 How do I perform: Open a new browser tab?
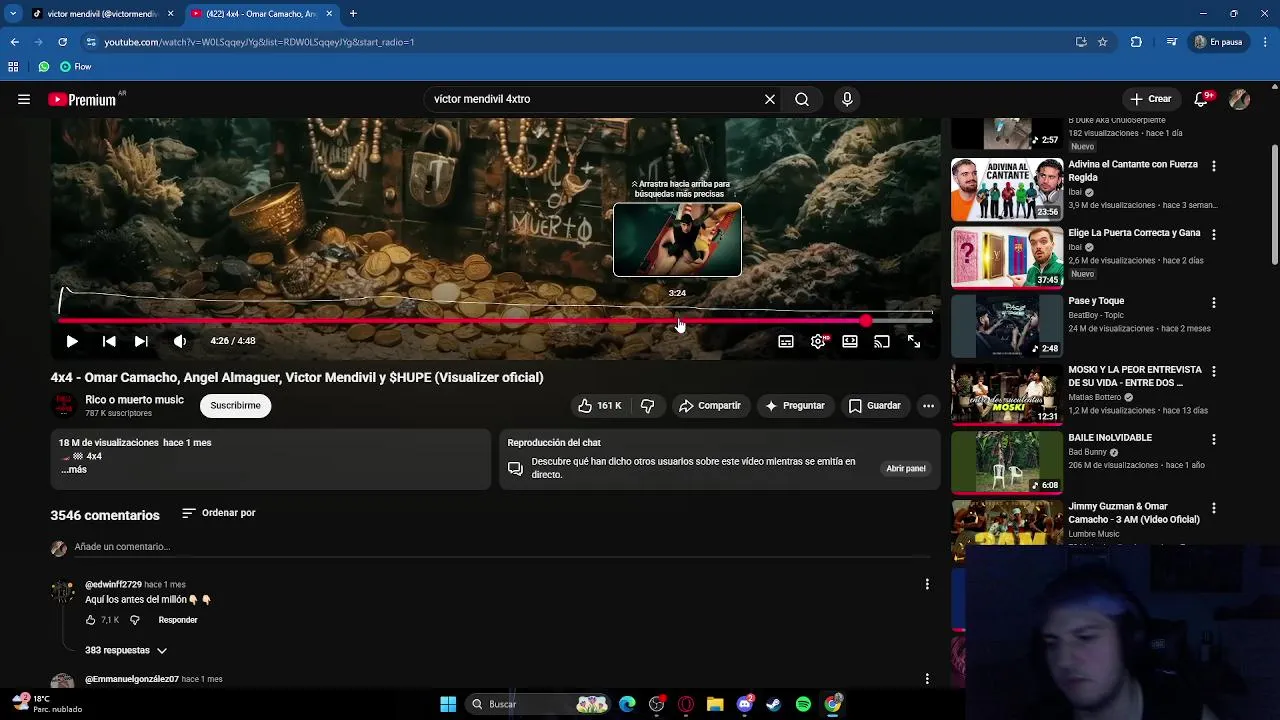pyautogui.click(x=353, y=14)
